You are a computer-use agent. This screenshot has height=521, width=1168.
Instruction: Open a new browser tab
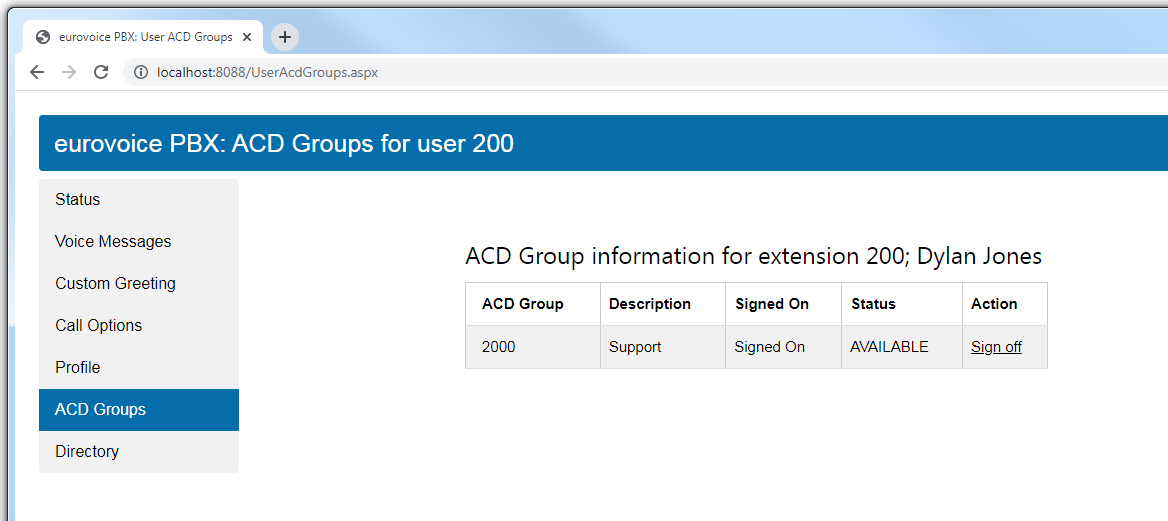pos(285,37)
